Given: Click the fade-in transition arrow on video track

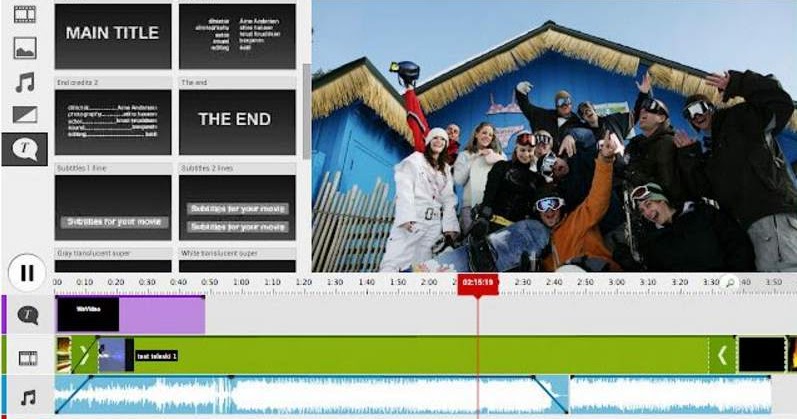Looking at the screenshot, I should coord(84,355).
